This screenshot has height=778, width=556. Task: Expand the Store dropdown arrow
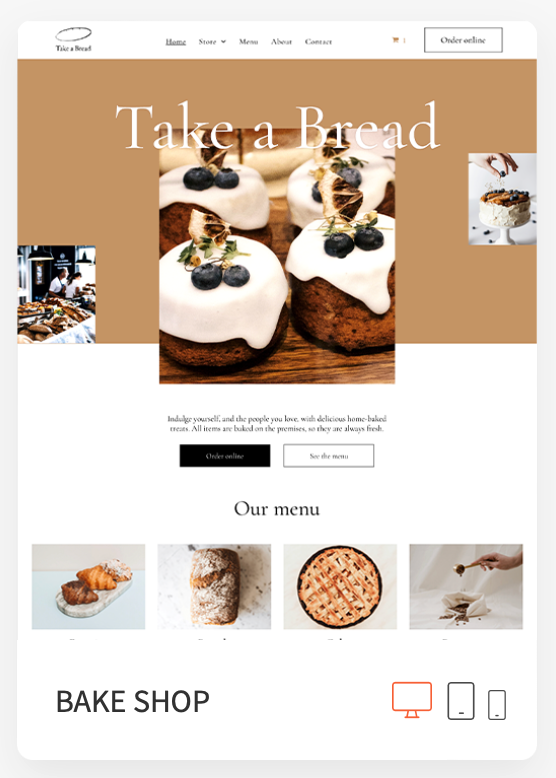click(x=224, y=42)
